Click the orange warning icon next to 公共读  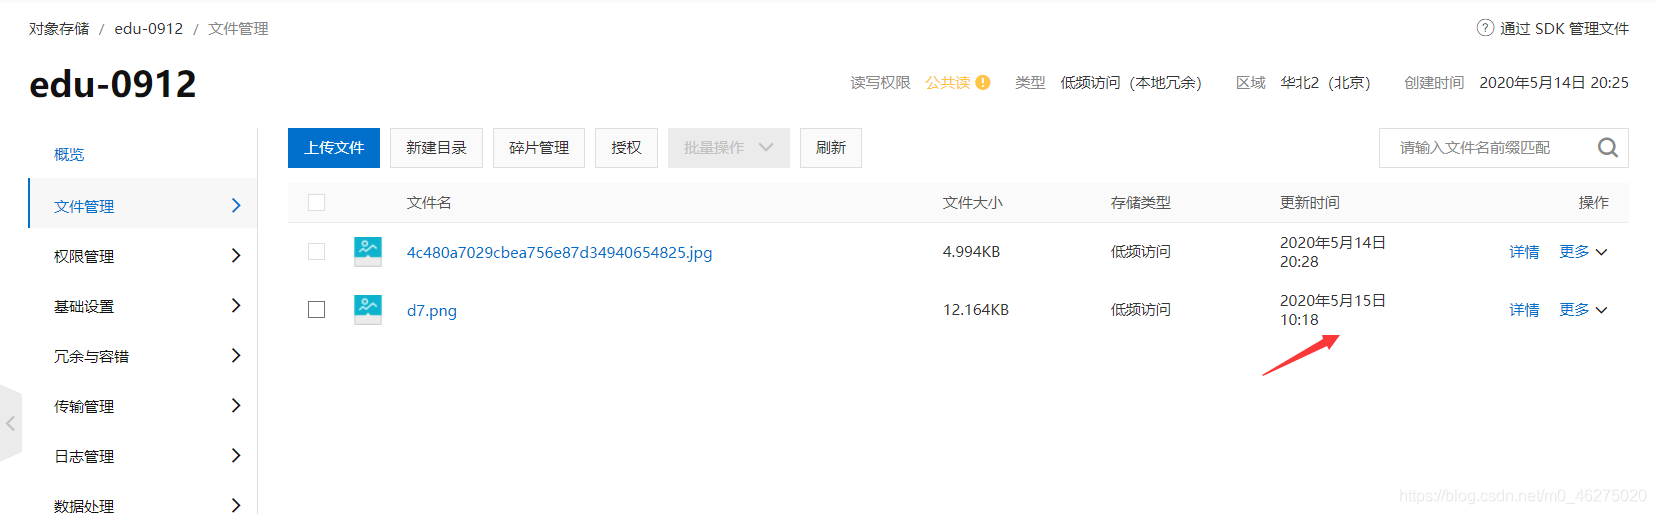pos(983,82)
